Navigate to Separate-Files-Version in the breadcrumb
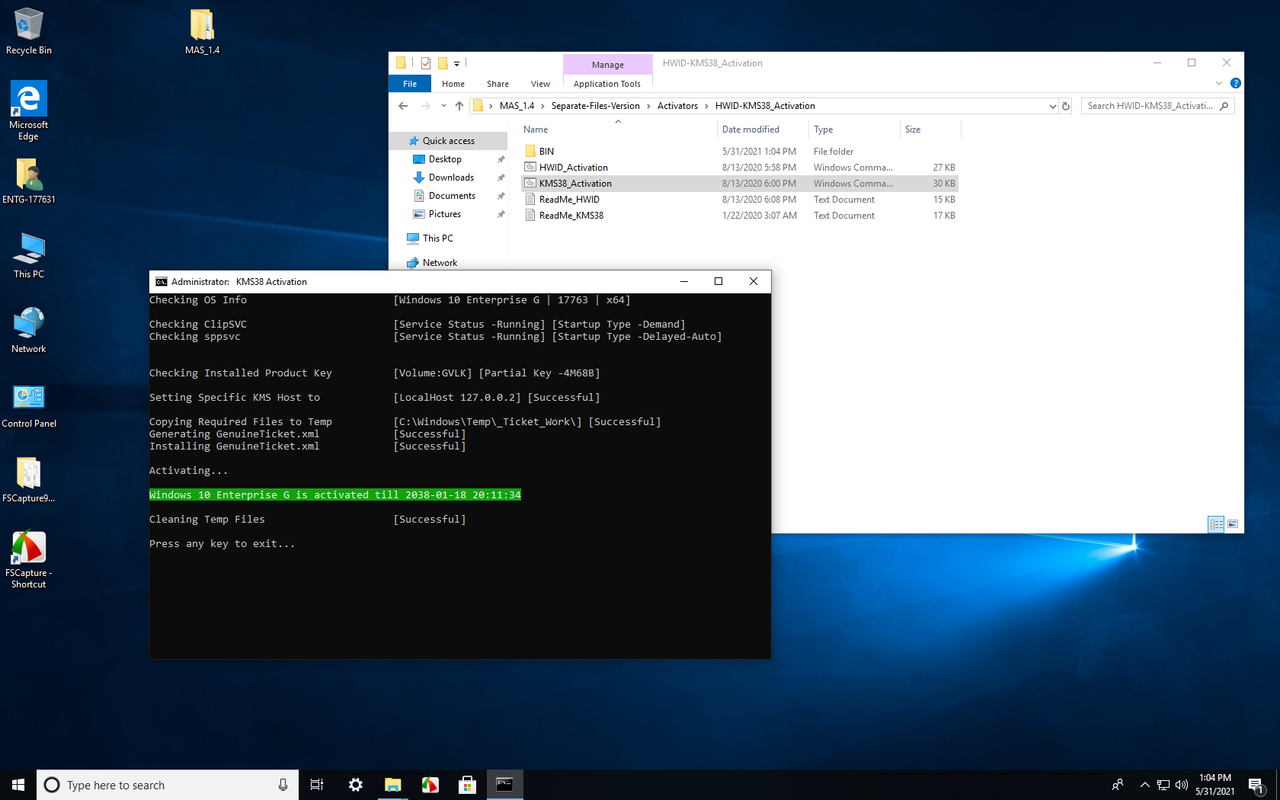The image size is (1280, 800). coord(595,106)
